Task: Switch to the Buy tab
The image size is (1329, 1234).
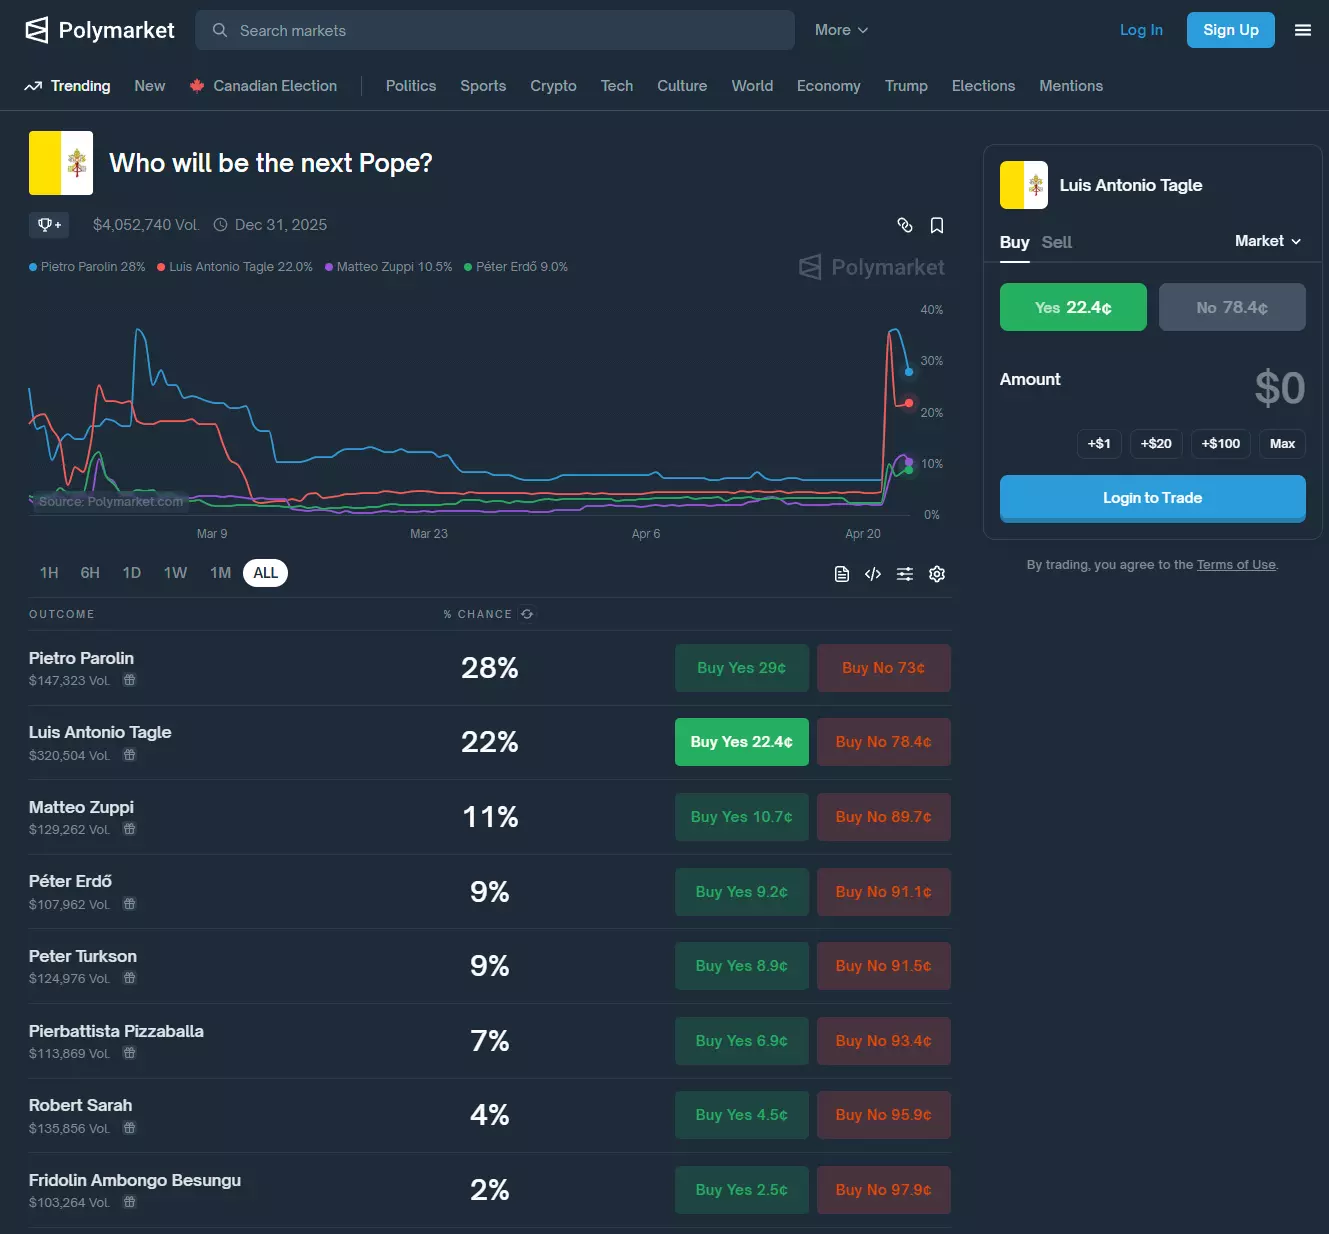Action: tap(1014, 242)
